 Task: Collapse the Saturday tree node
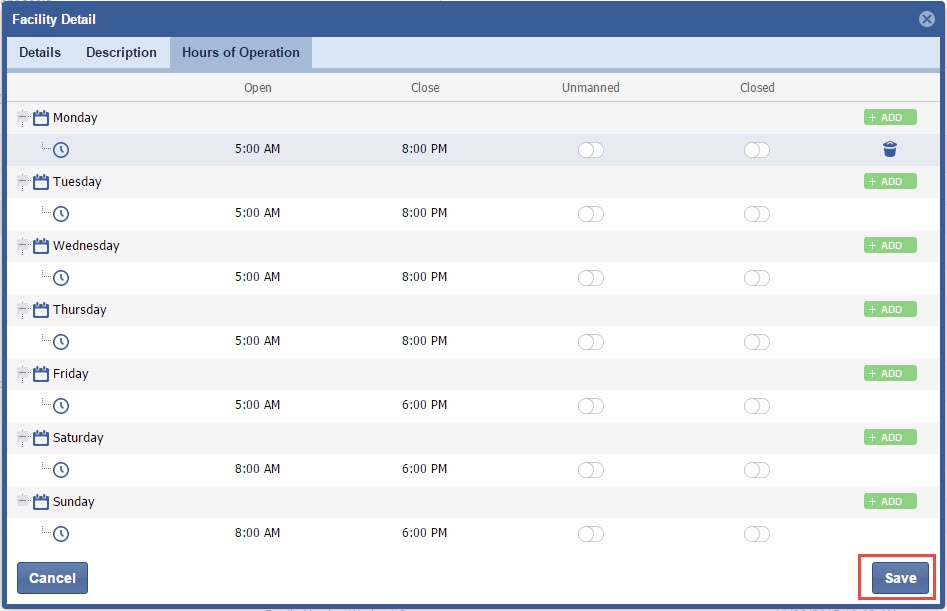(x=23, y=438)
